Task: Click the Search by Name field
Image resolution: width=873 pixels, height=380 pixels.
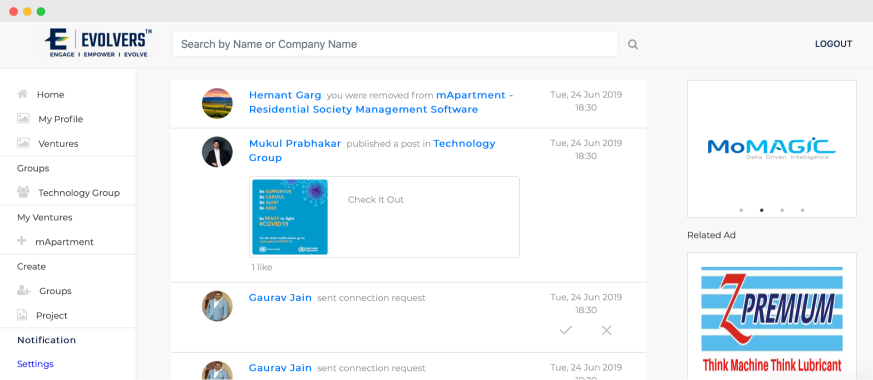Action: (395, 44)
